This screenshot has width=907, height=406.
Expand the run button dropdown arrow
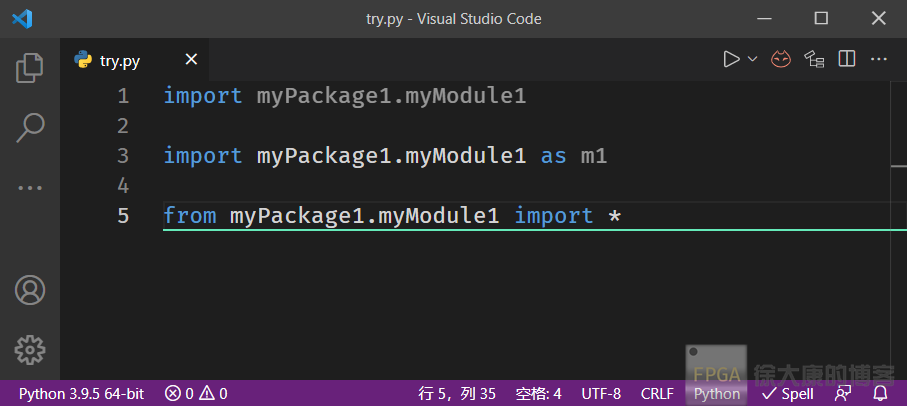tap(753, 60)
